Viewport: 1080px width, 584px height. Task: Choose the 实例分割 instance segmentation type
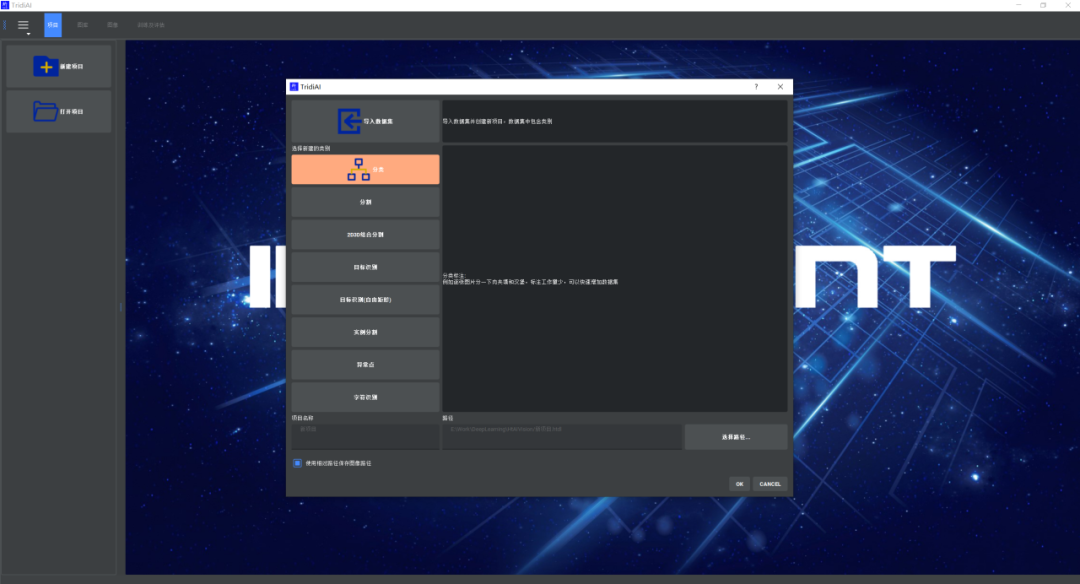click(x=365, y=332)
